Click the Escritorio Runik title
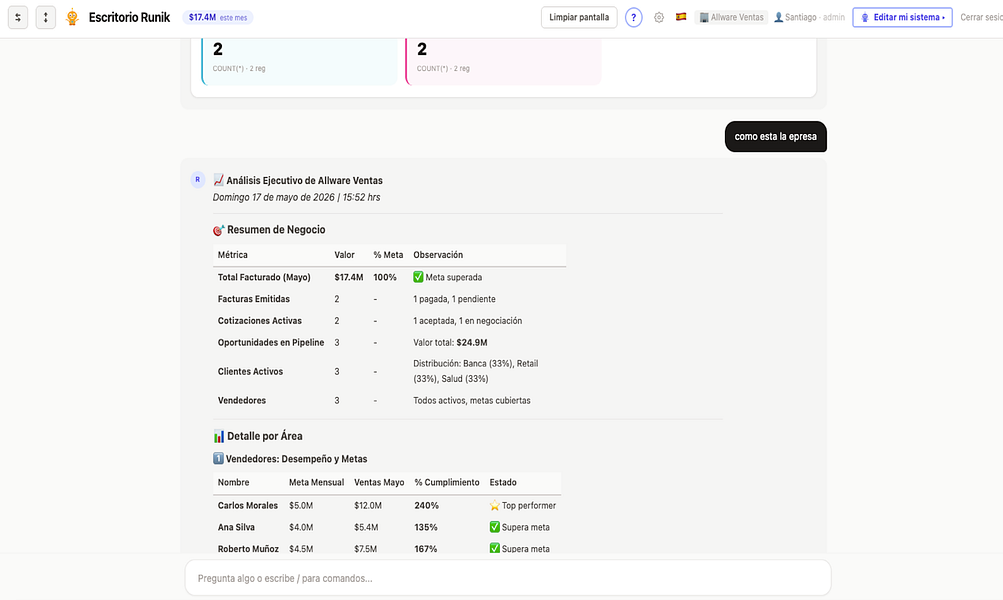The image size is (1003, 600). tap(129, 17)
